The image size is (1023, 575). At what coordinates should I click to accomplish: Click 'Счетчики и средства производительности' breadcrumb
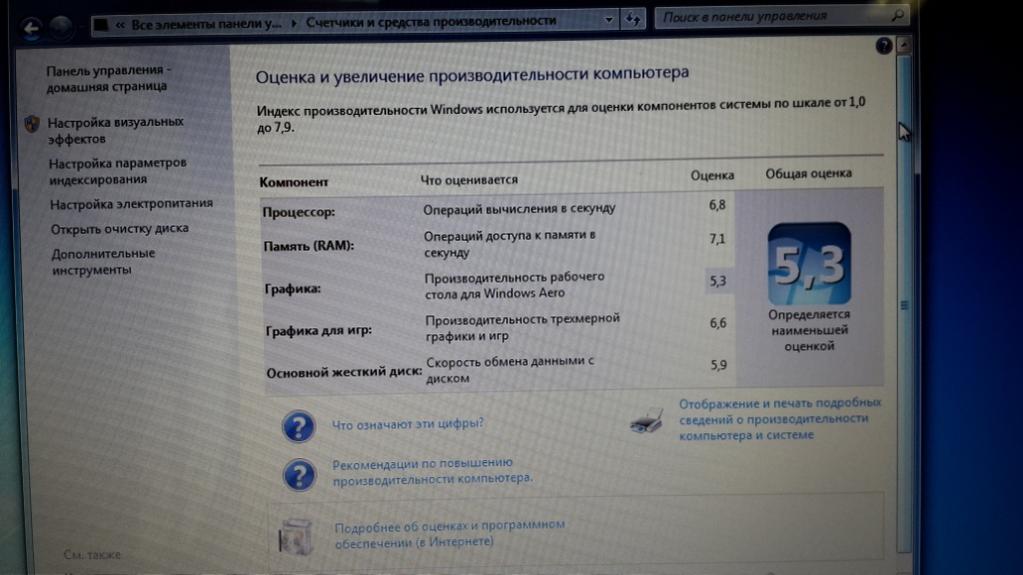coord(431,22)
